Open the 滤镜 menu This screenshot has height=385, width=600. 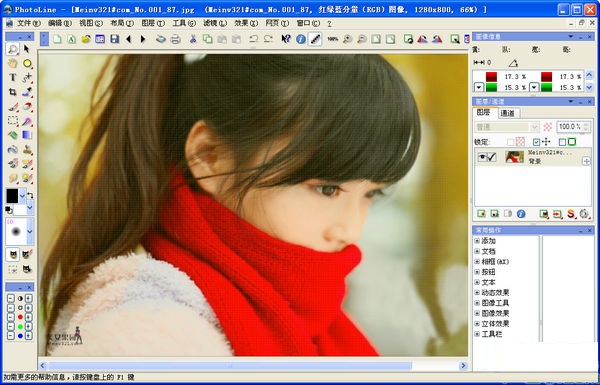pyautogui.click(x=215, y=23)
